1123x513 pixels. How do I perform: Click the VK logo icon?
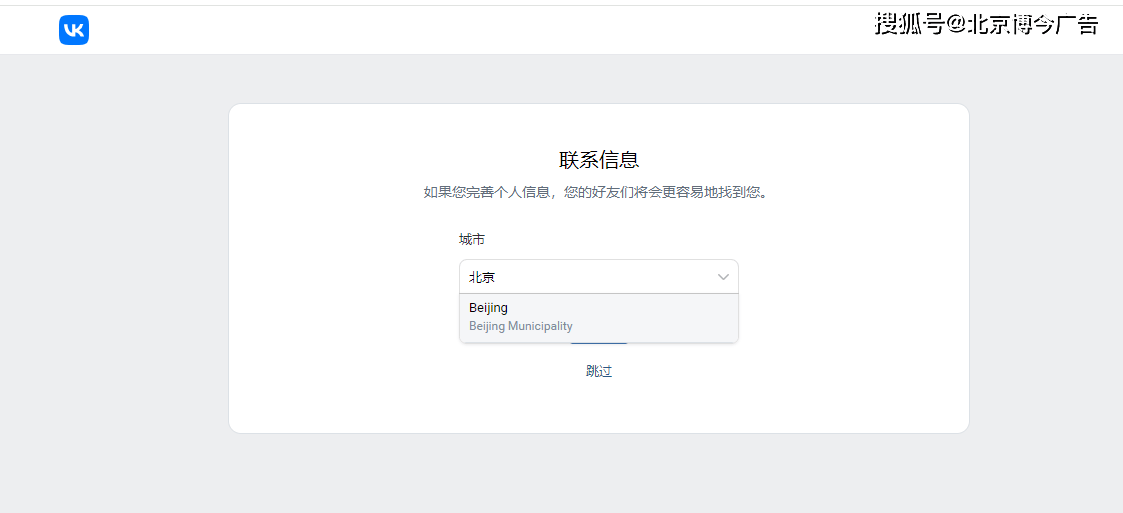pyautogui.click(x=74, y=30)
